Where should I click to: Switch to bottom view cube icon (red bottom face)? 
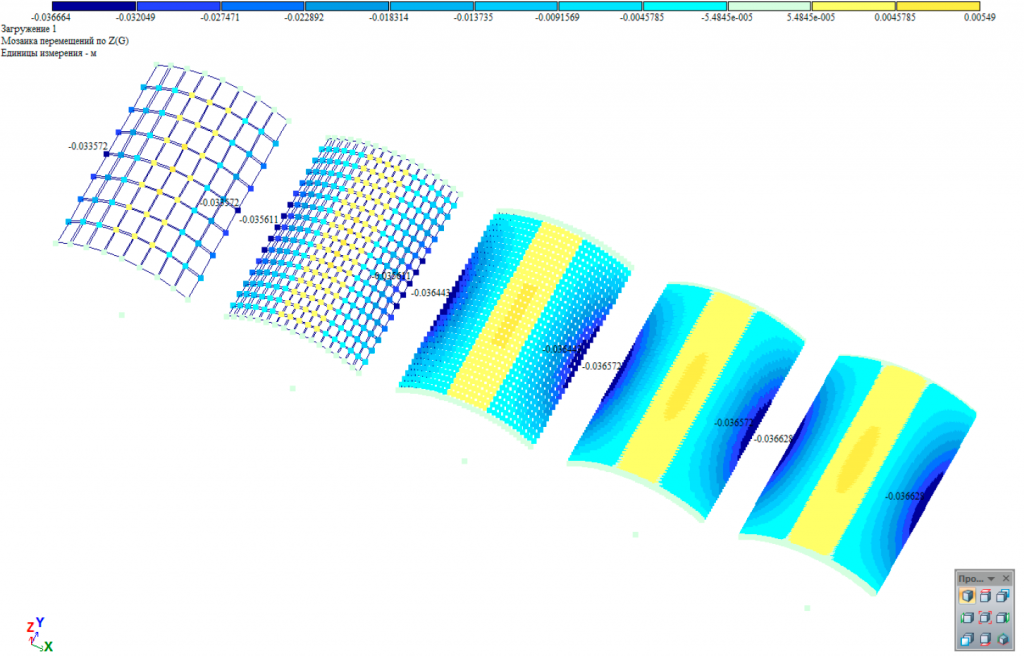(985, 639)
